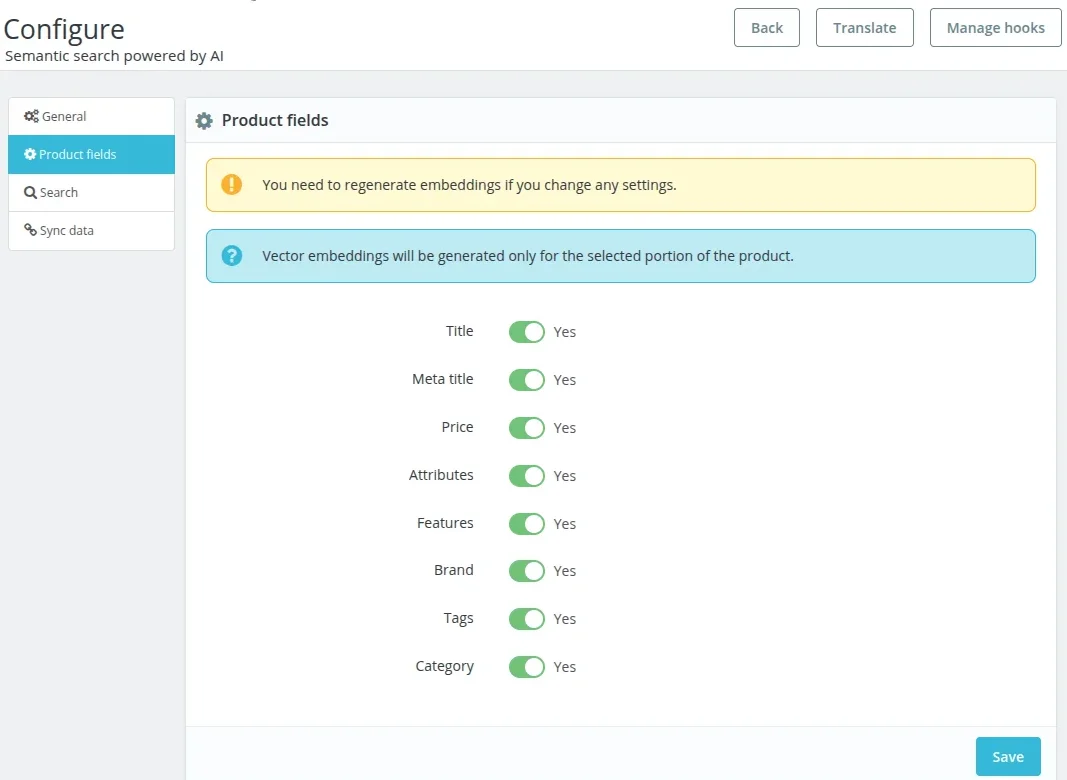Click the gears icon beside General
1067x780 pixels.
pyautogui.click(x=31, y=116)
